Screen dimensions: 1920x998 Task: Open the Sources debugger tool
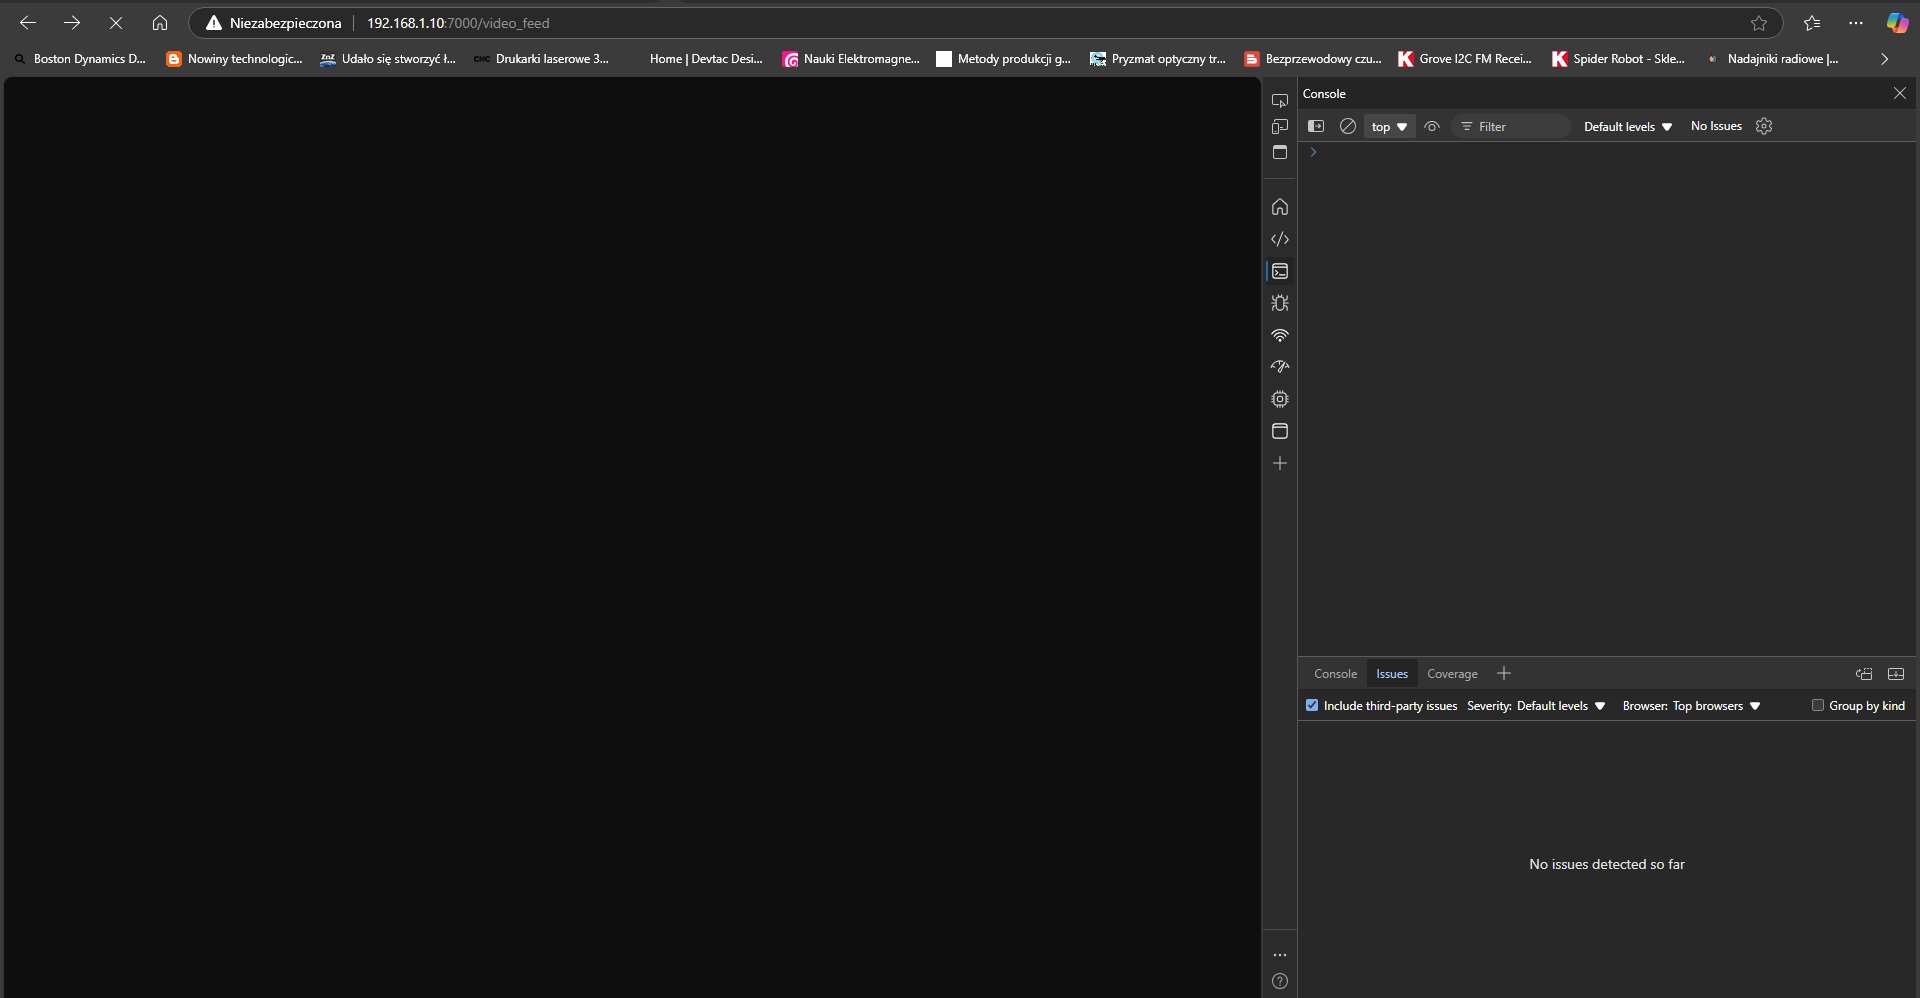point(1280,303)
